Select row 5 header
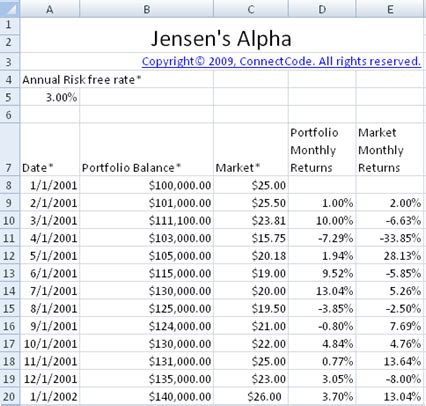This screenshot has width=426, height=406. click(x=10, y=97)
